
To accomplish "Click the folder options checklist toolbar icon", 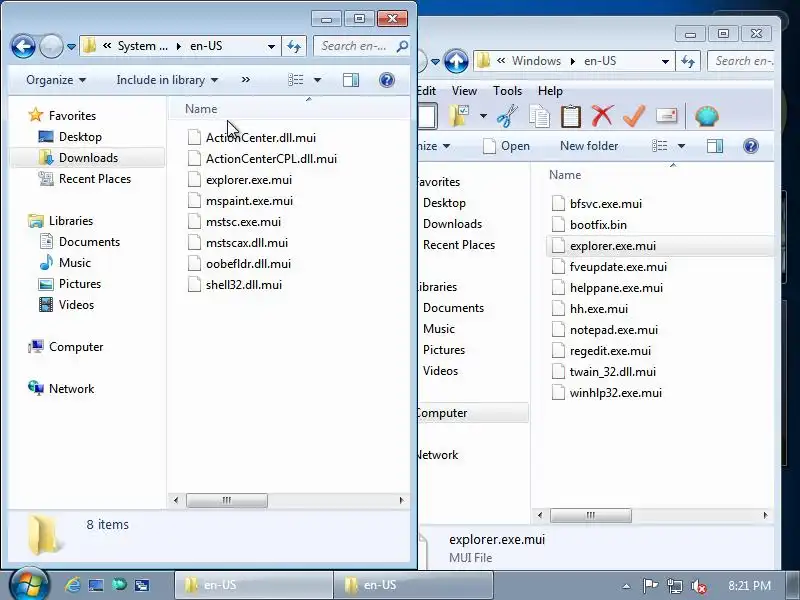I will coord(459,116).
